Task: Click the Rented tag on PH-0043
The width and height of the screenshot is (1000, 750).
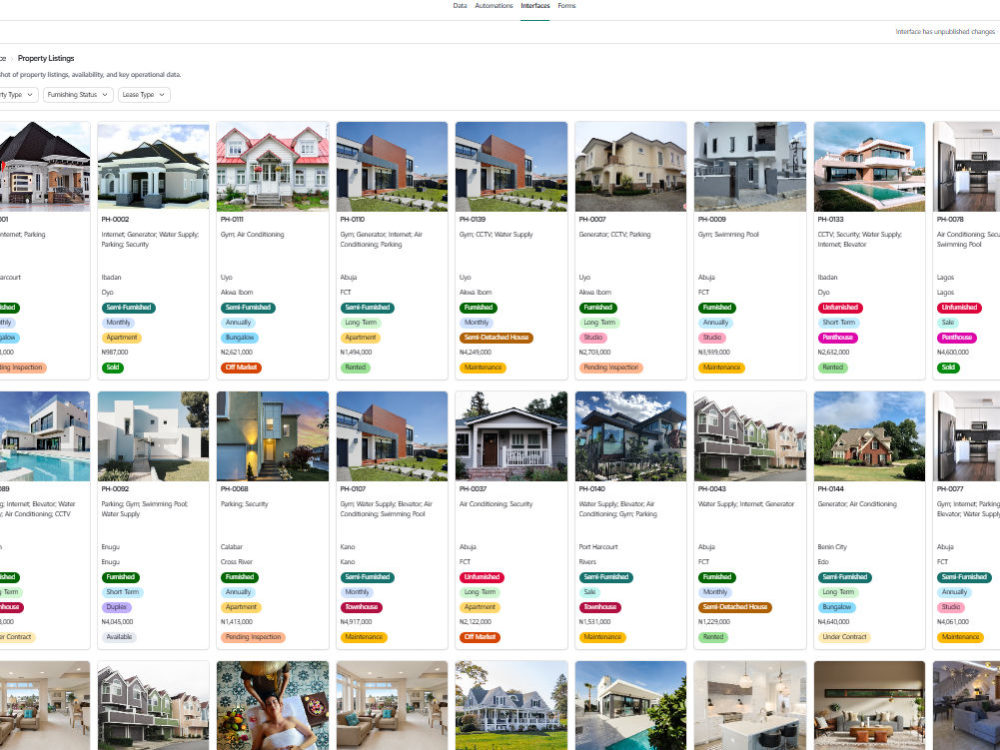Action: pos(713,637)
